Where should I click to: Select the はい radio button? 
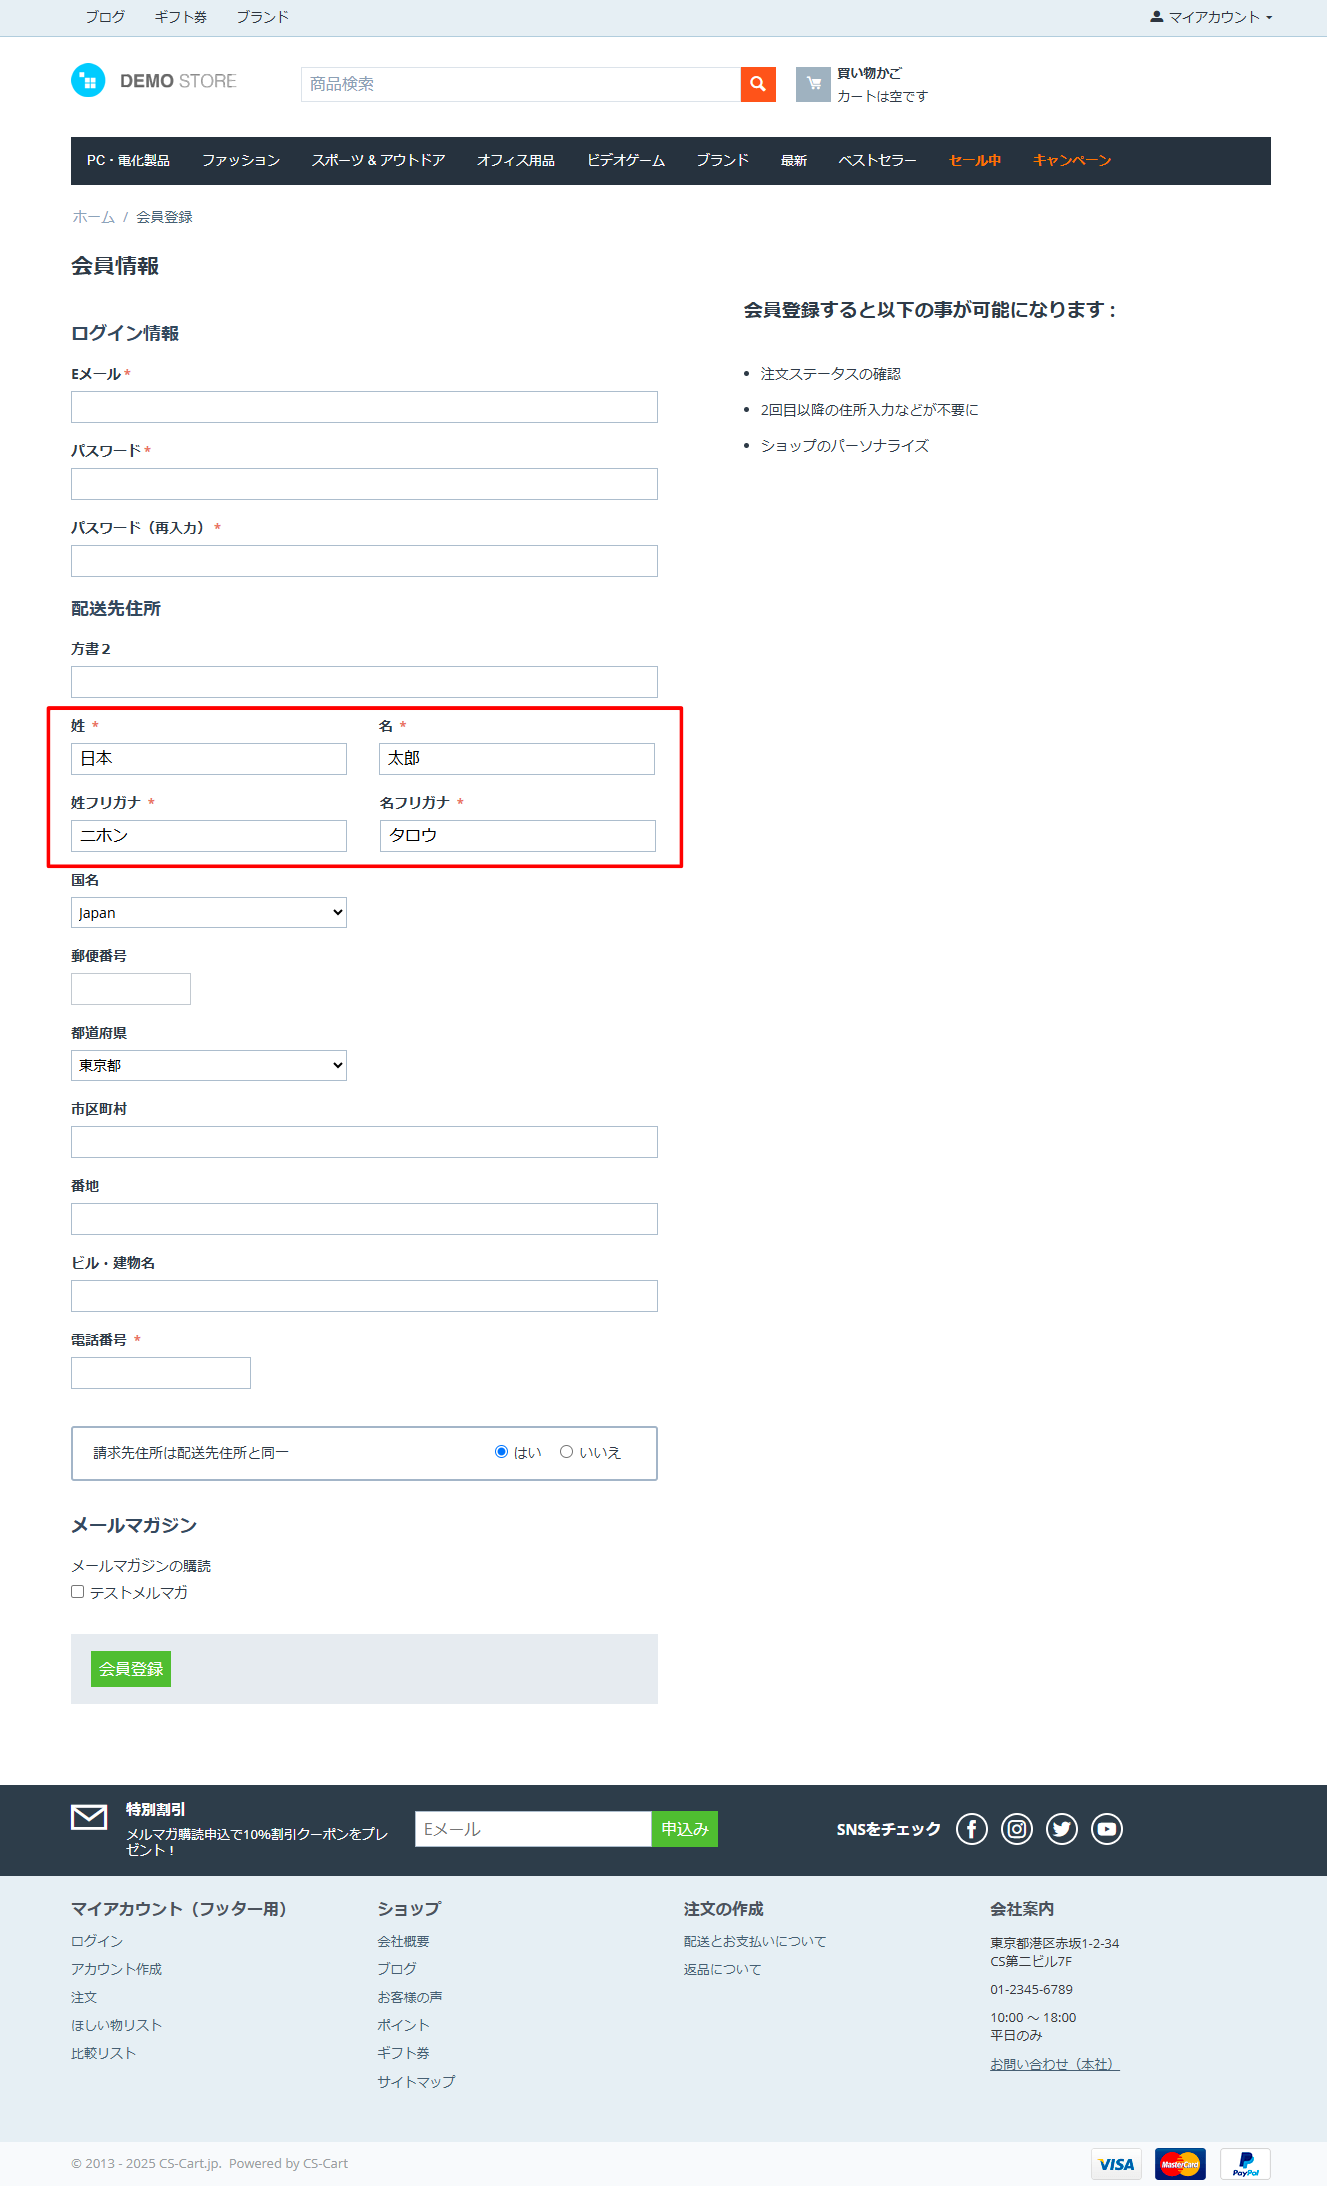[502, 1452]
